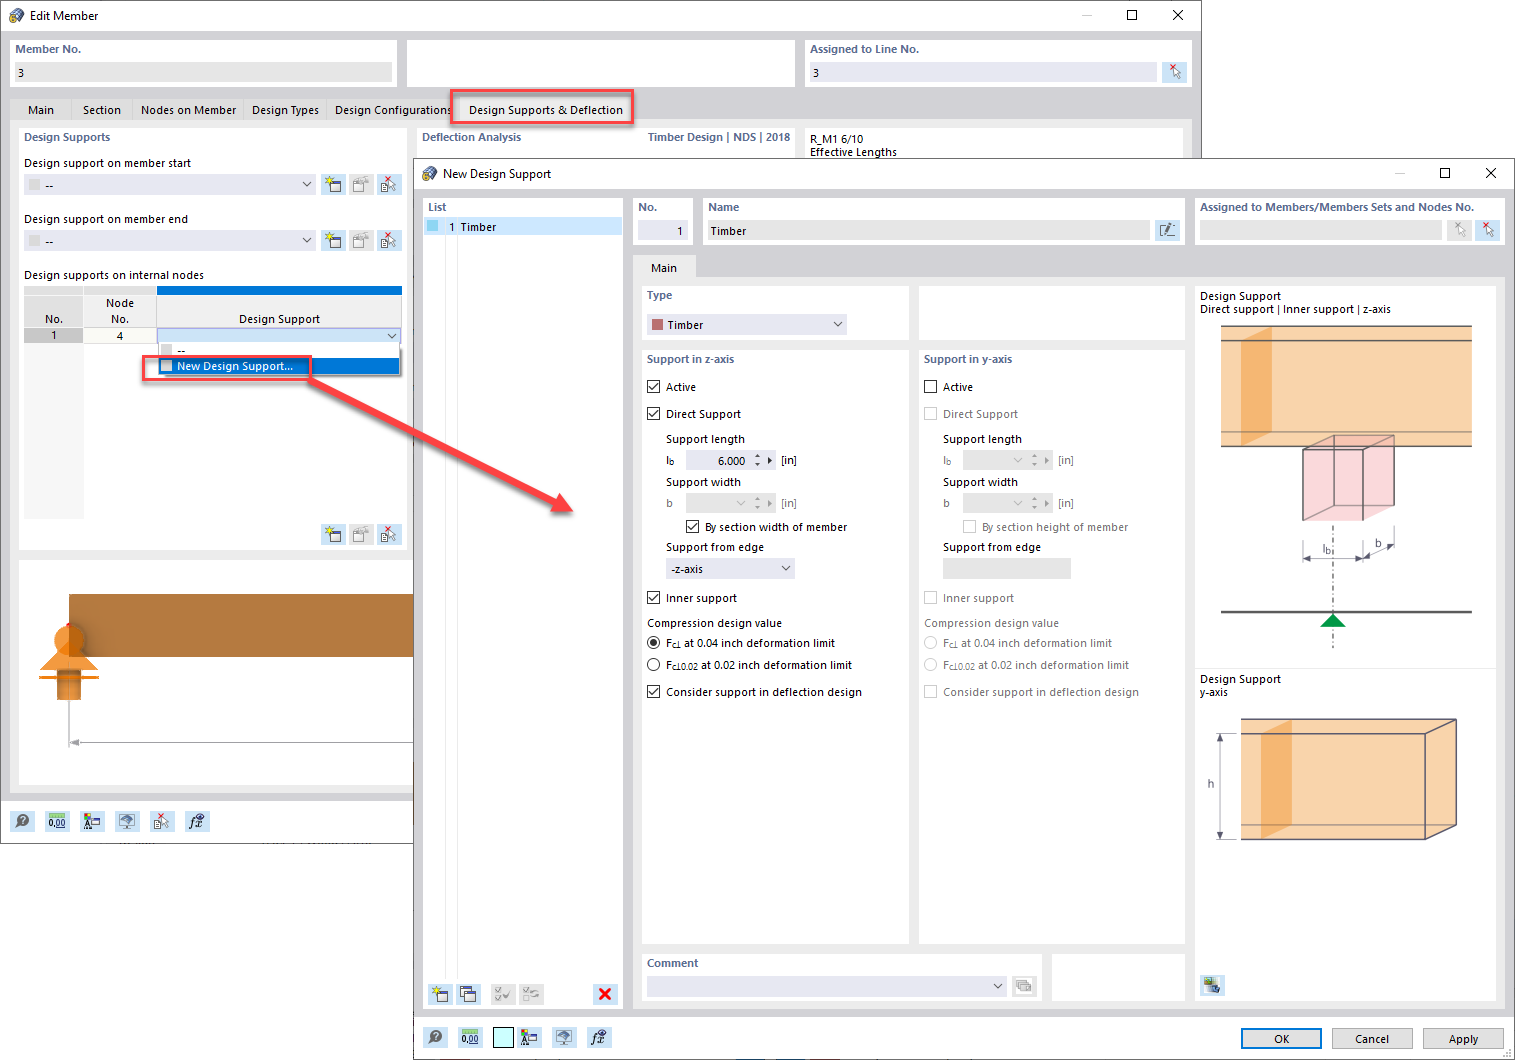
Task: Toggle Consider support in deflection design for z-axis
Action: [x=654, y=692]
